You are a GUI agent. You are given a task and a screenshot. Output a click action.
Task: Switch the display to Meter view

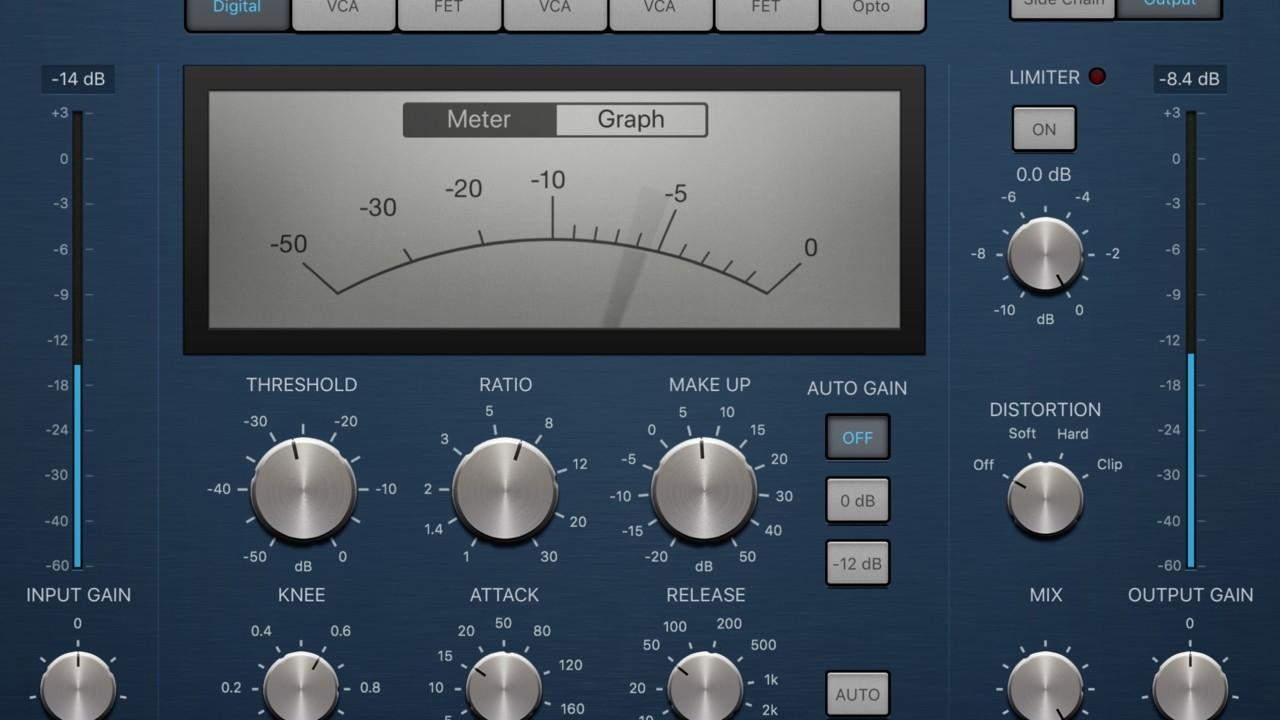pyautogui.click(x=479, y=119)
